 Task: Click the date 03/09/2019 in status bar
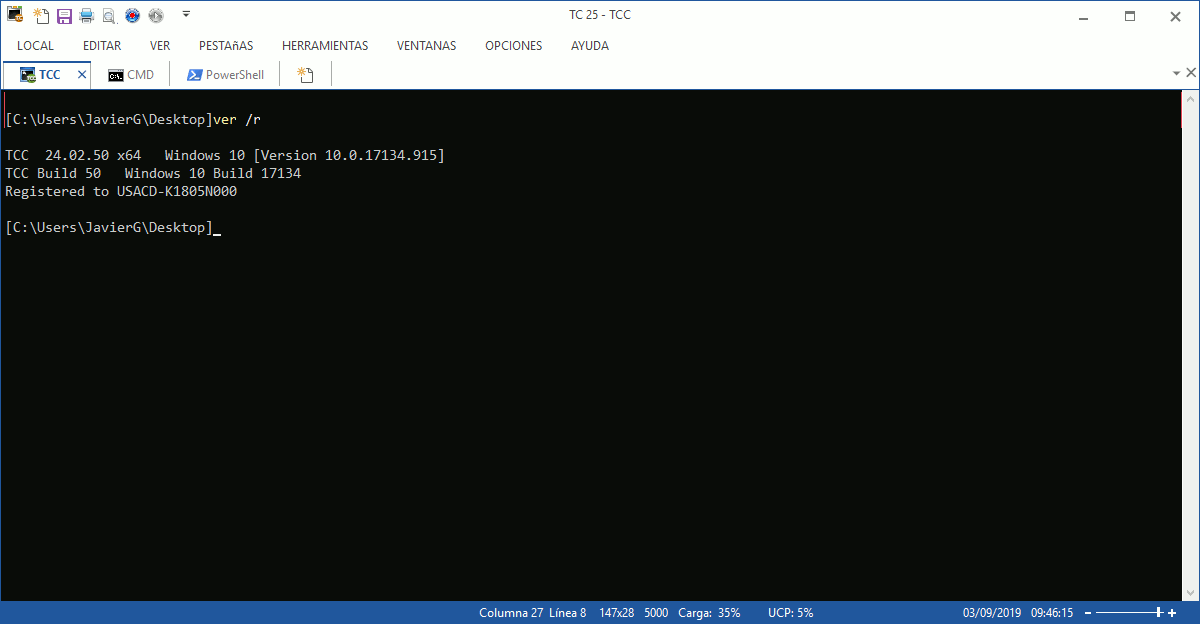[992, 613]
